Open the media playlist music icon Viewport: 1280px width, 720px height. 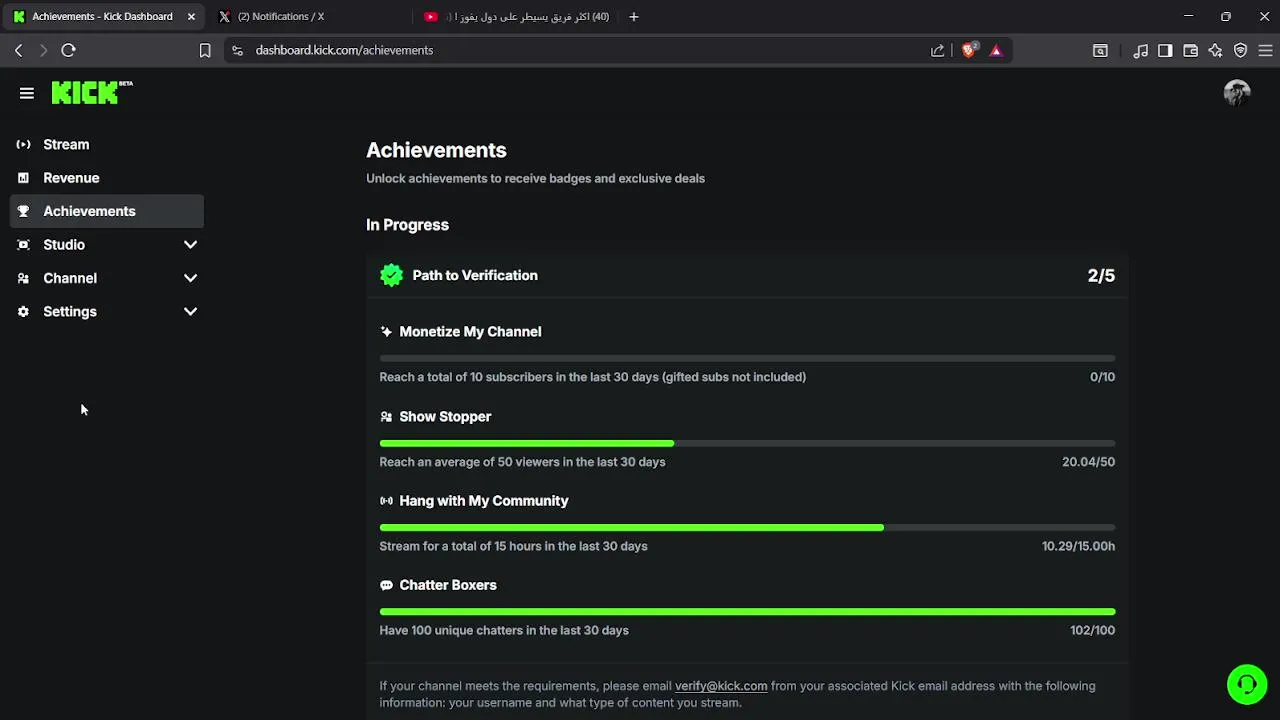[x=1140, y=50]
